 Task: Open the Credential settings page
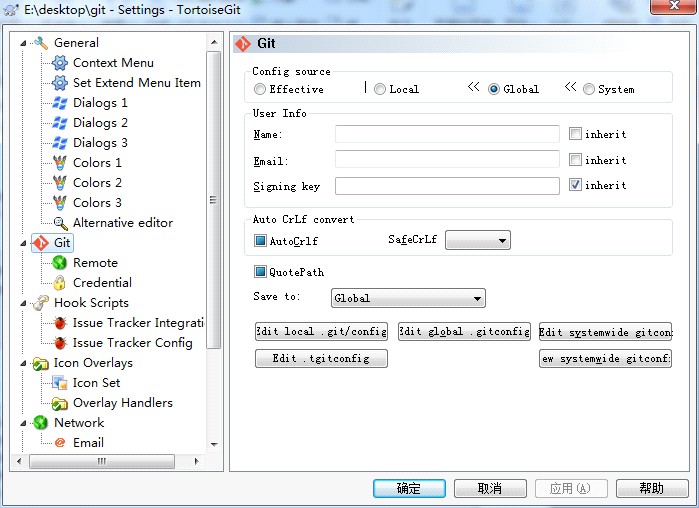coord(103,283)
